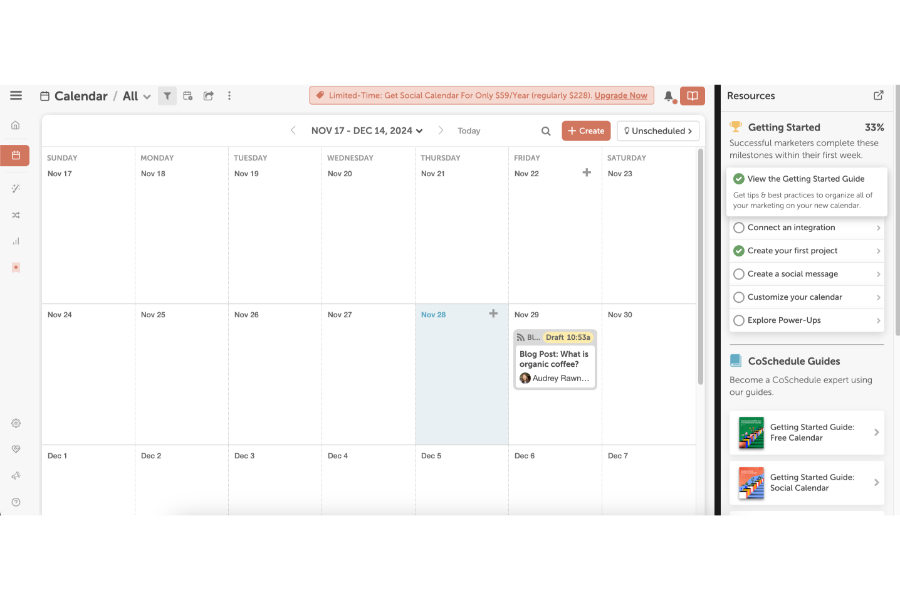The height and width of the screenshot is (600, 900).
Task: Expand the Unscheduled drawer
Action: pos(658,131)
